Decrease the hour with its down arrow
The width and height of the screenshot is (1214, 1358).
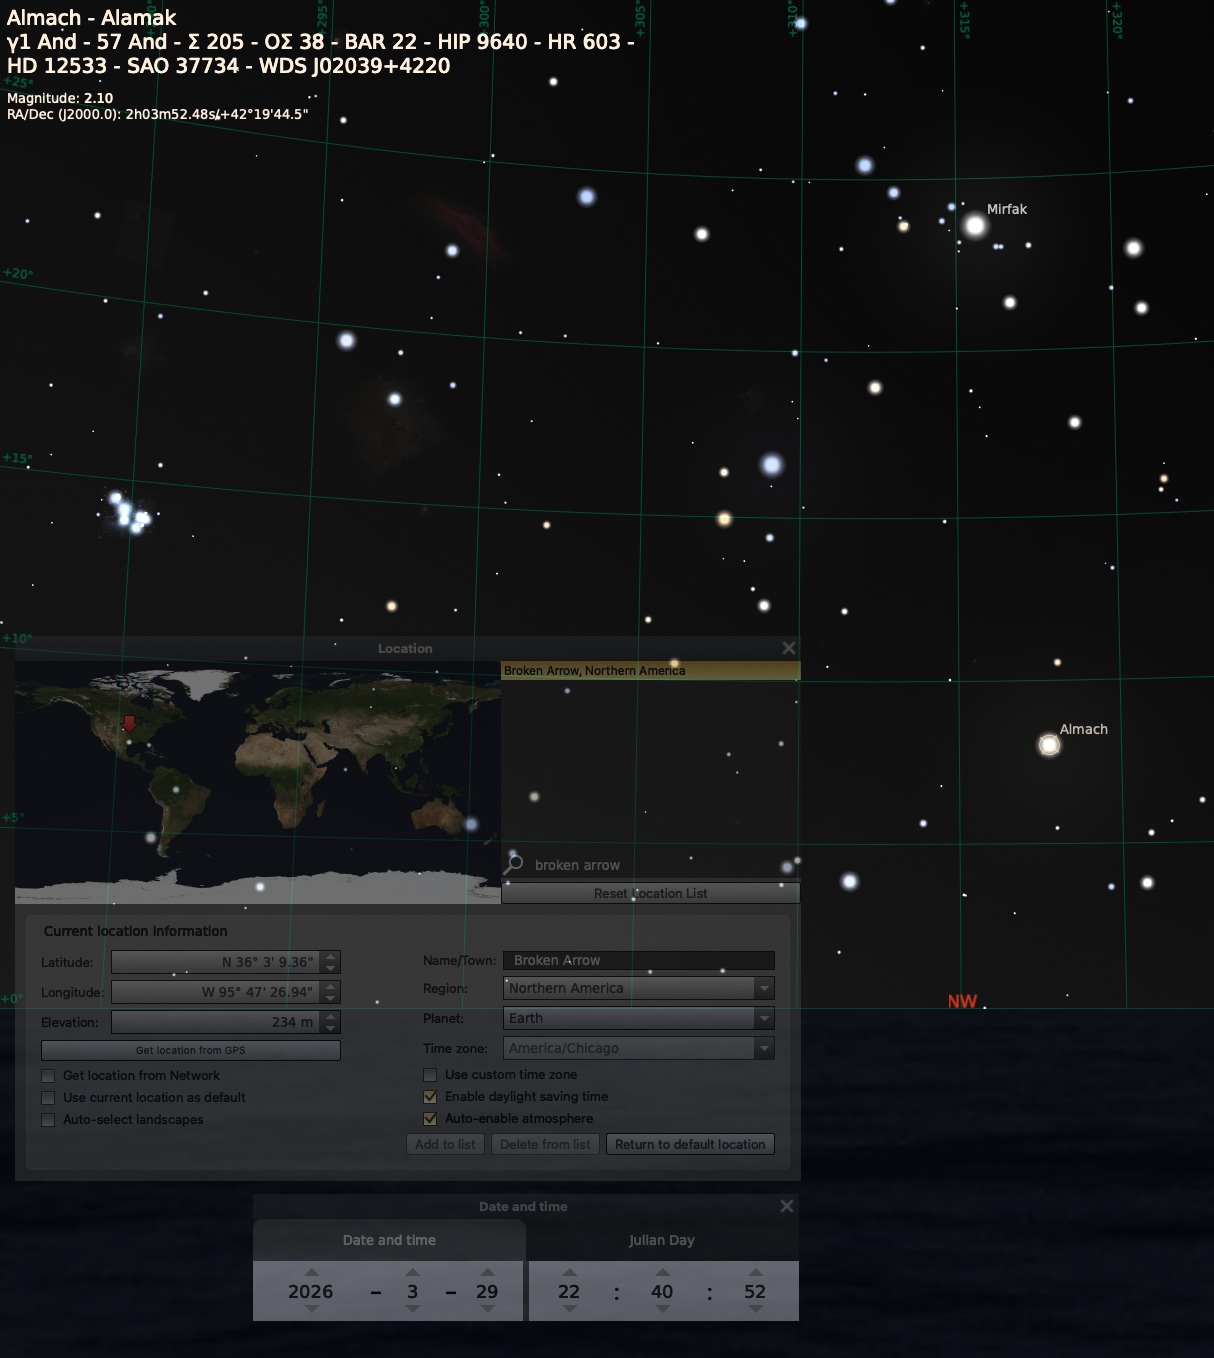point(569,1309)
